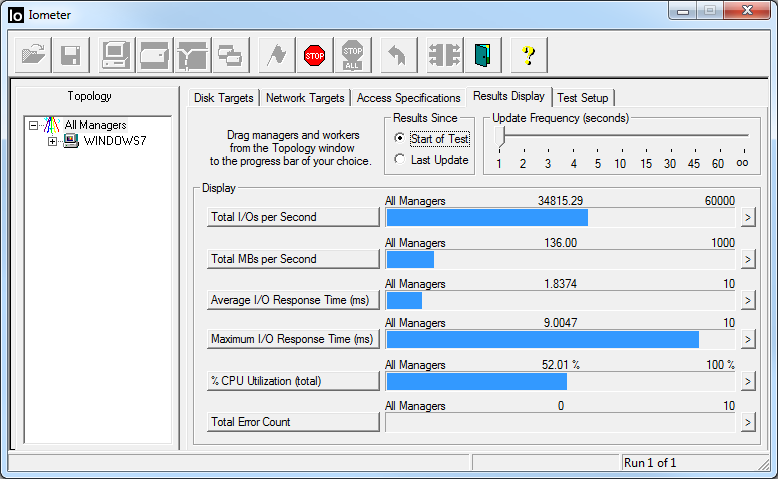Click the All Managers rainbow tree icon
Viewport: 778px width, 479px height.
[52, 125]
